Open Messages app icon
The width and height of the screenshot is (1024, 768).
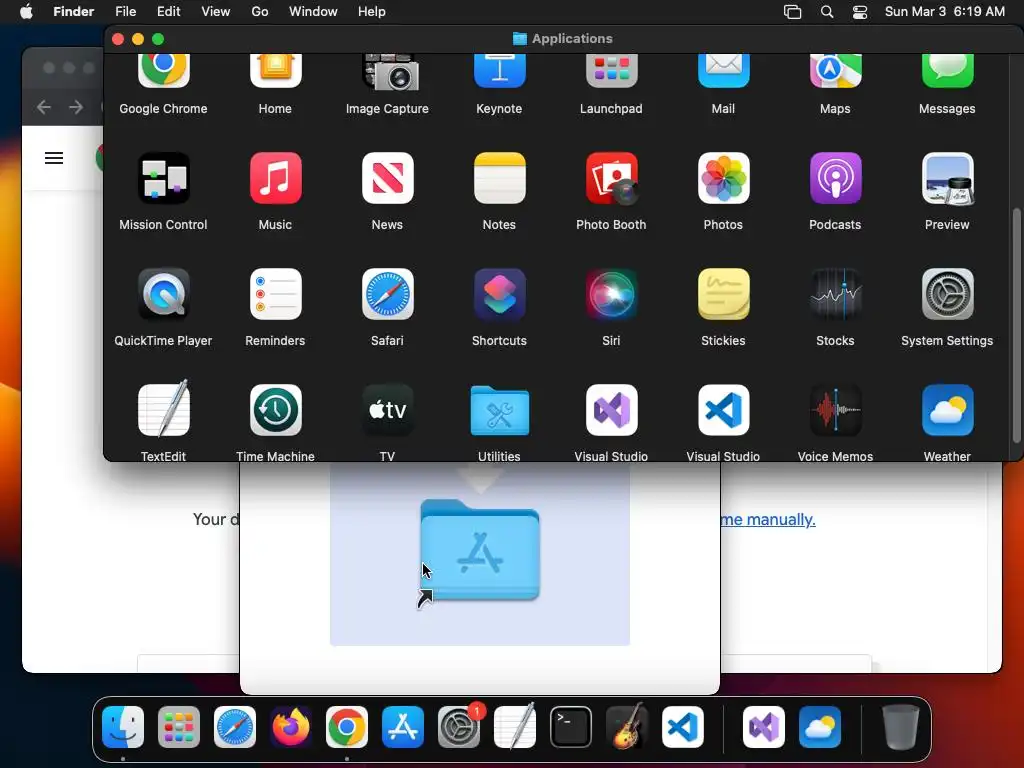pyautogui.click(x=948, y=72)
